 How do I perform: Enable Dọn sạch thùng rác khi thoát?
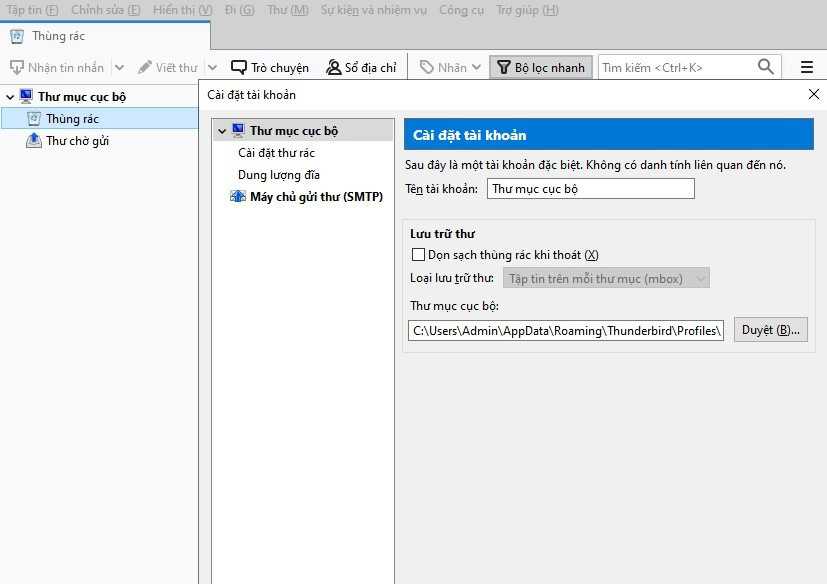pyautogui.click(x=419, y=255)
